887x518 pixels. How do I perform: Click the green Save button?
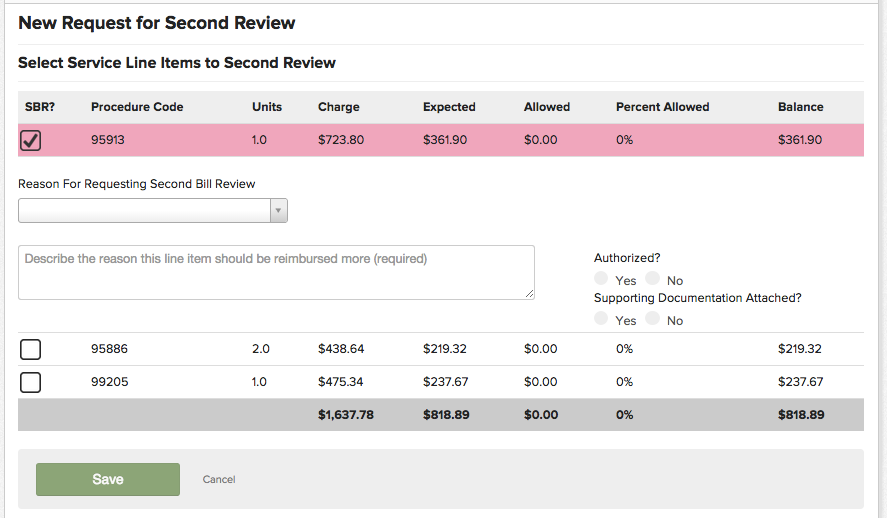click(x=108, y=479)
